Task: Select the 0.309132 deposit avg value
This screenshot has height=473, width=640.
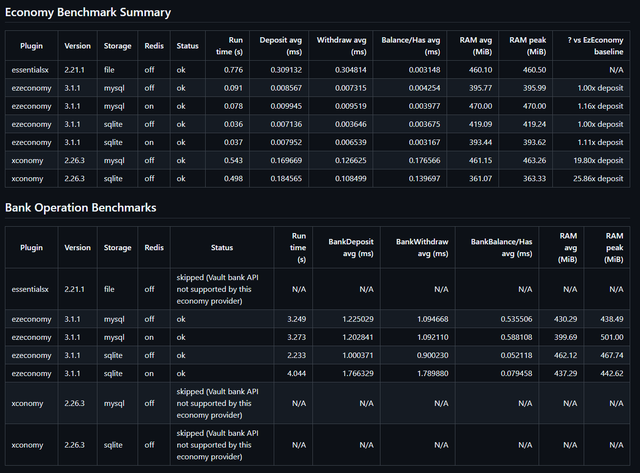Action: point(286,70)
